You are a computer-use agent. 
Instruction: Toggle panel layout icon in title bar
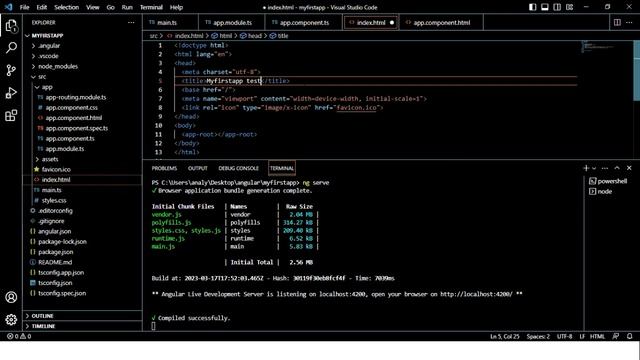(x=545, y=7)
